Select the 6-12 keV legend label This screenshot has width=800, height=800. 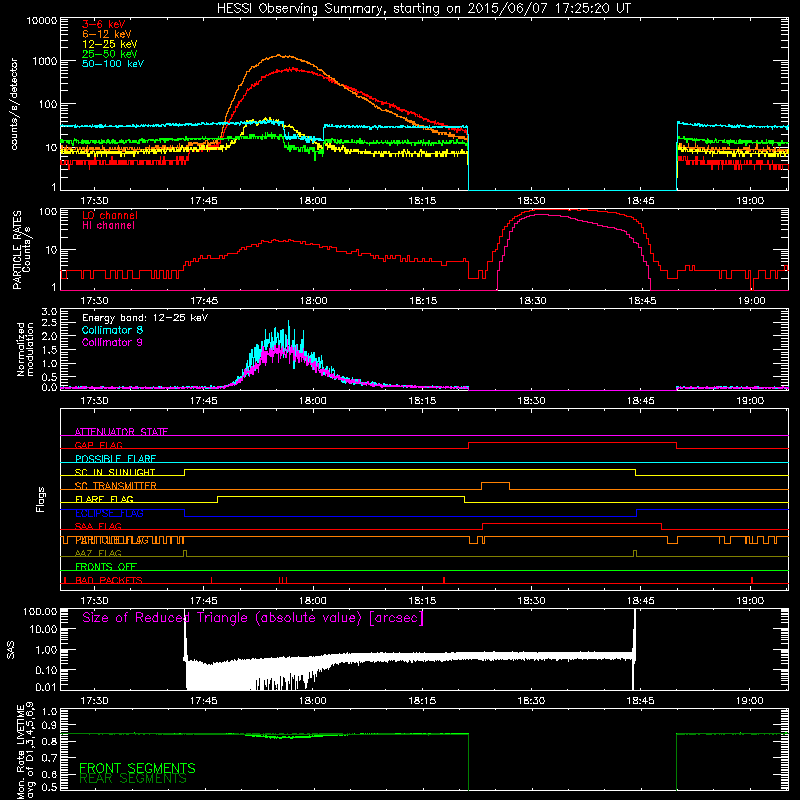[107, 34]
